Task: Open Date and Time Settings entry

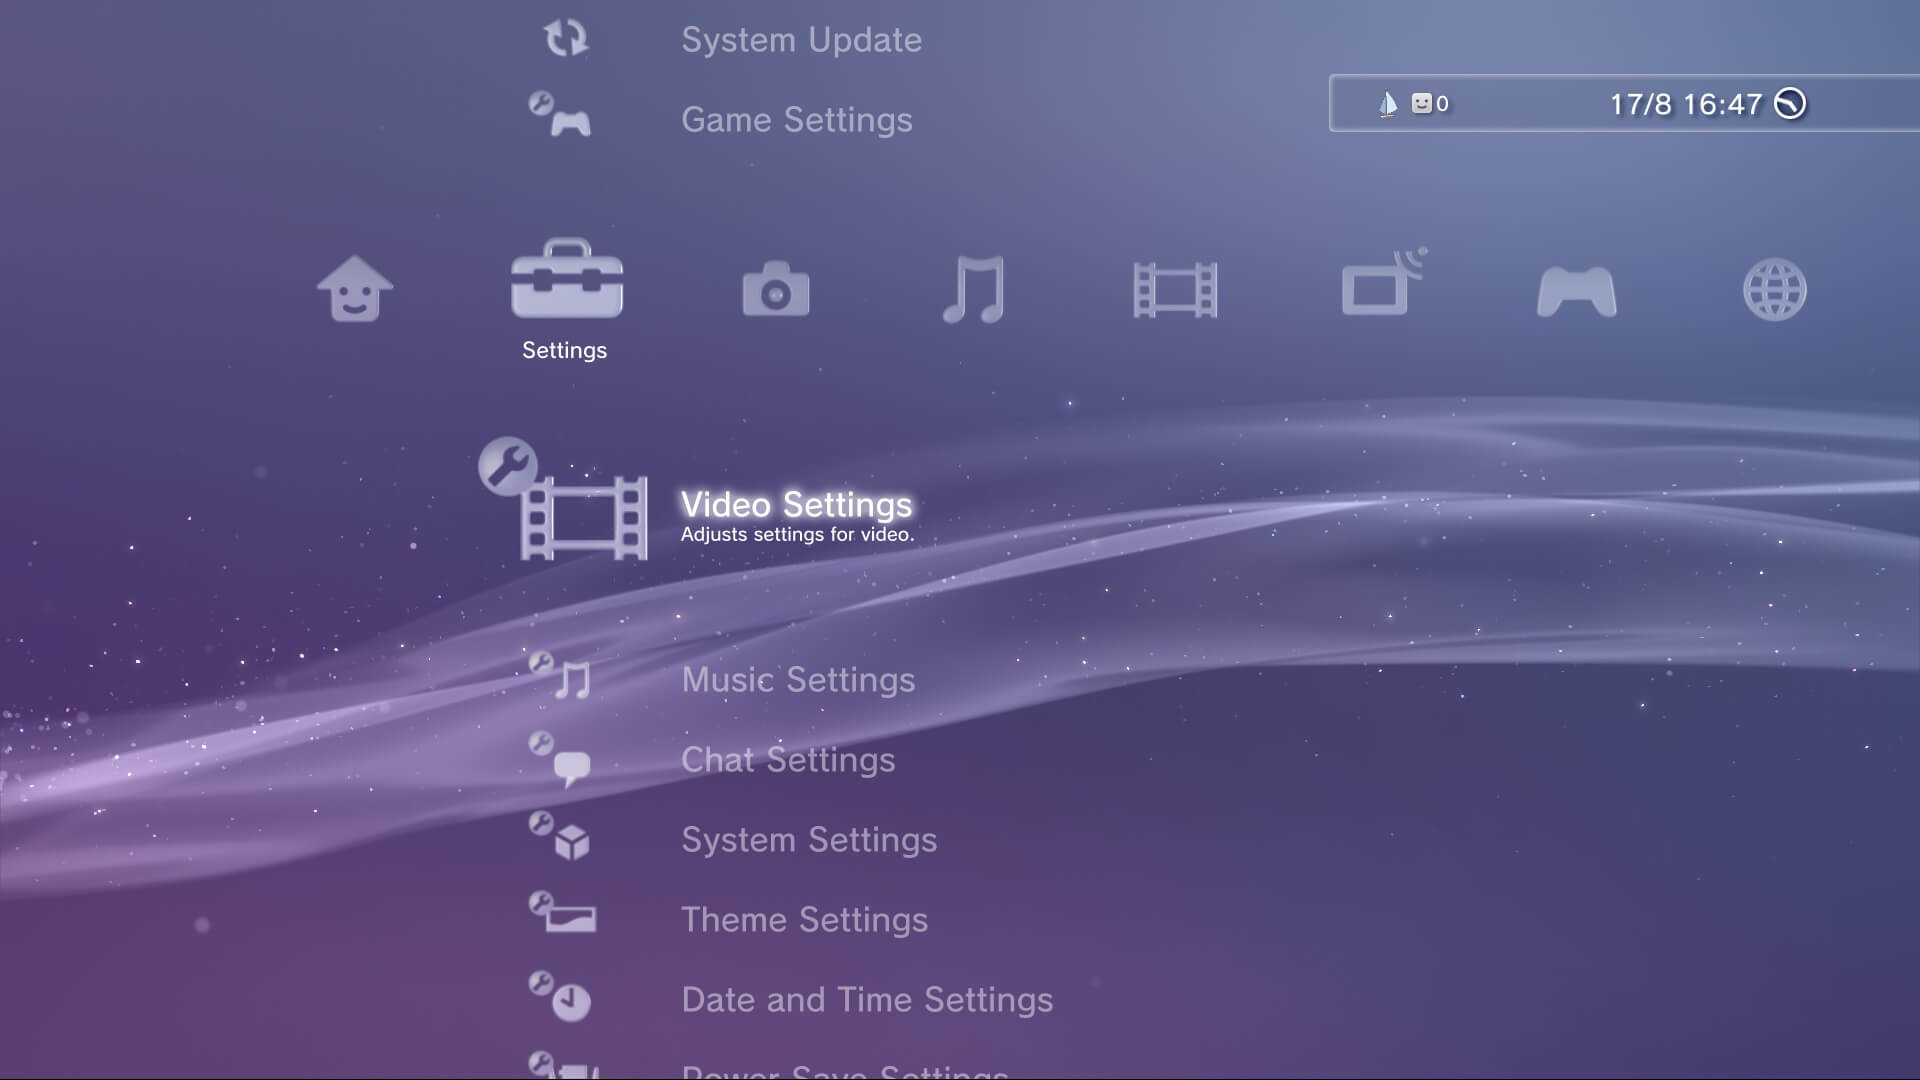Action: click(867, 1000)
